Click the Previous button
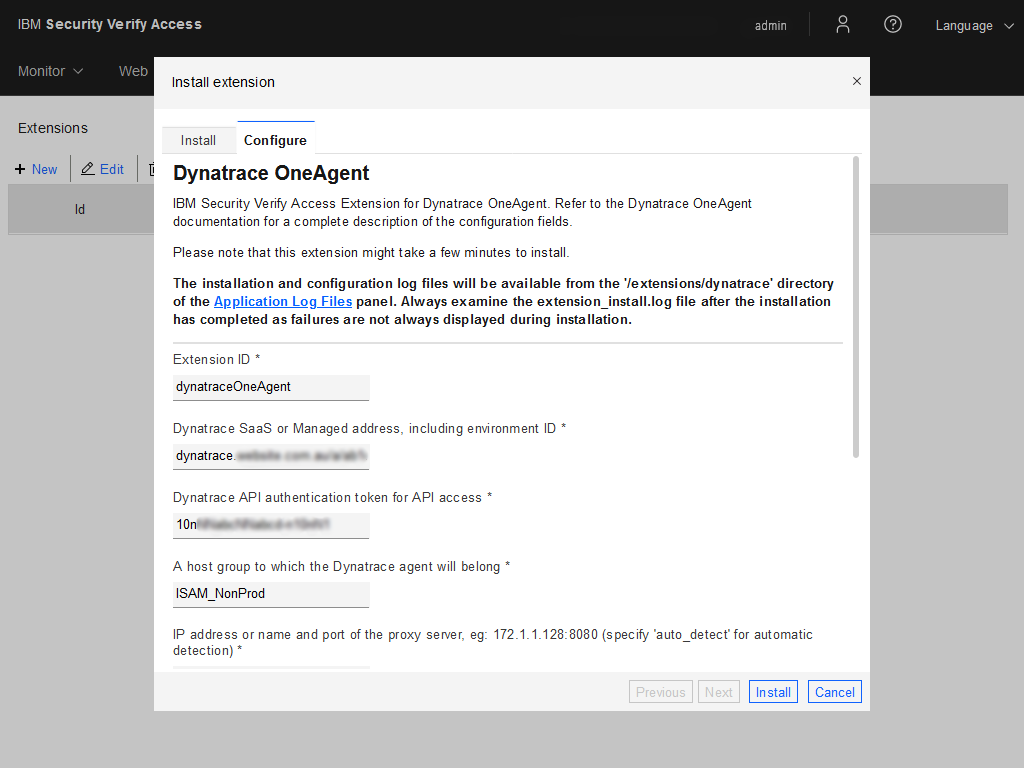 [x=660, y=692]
